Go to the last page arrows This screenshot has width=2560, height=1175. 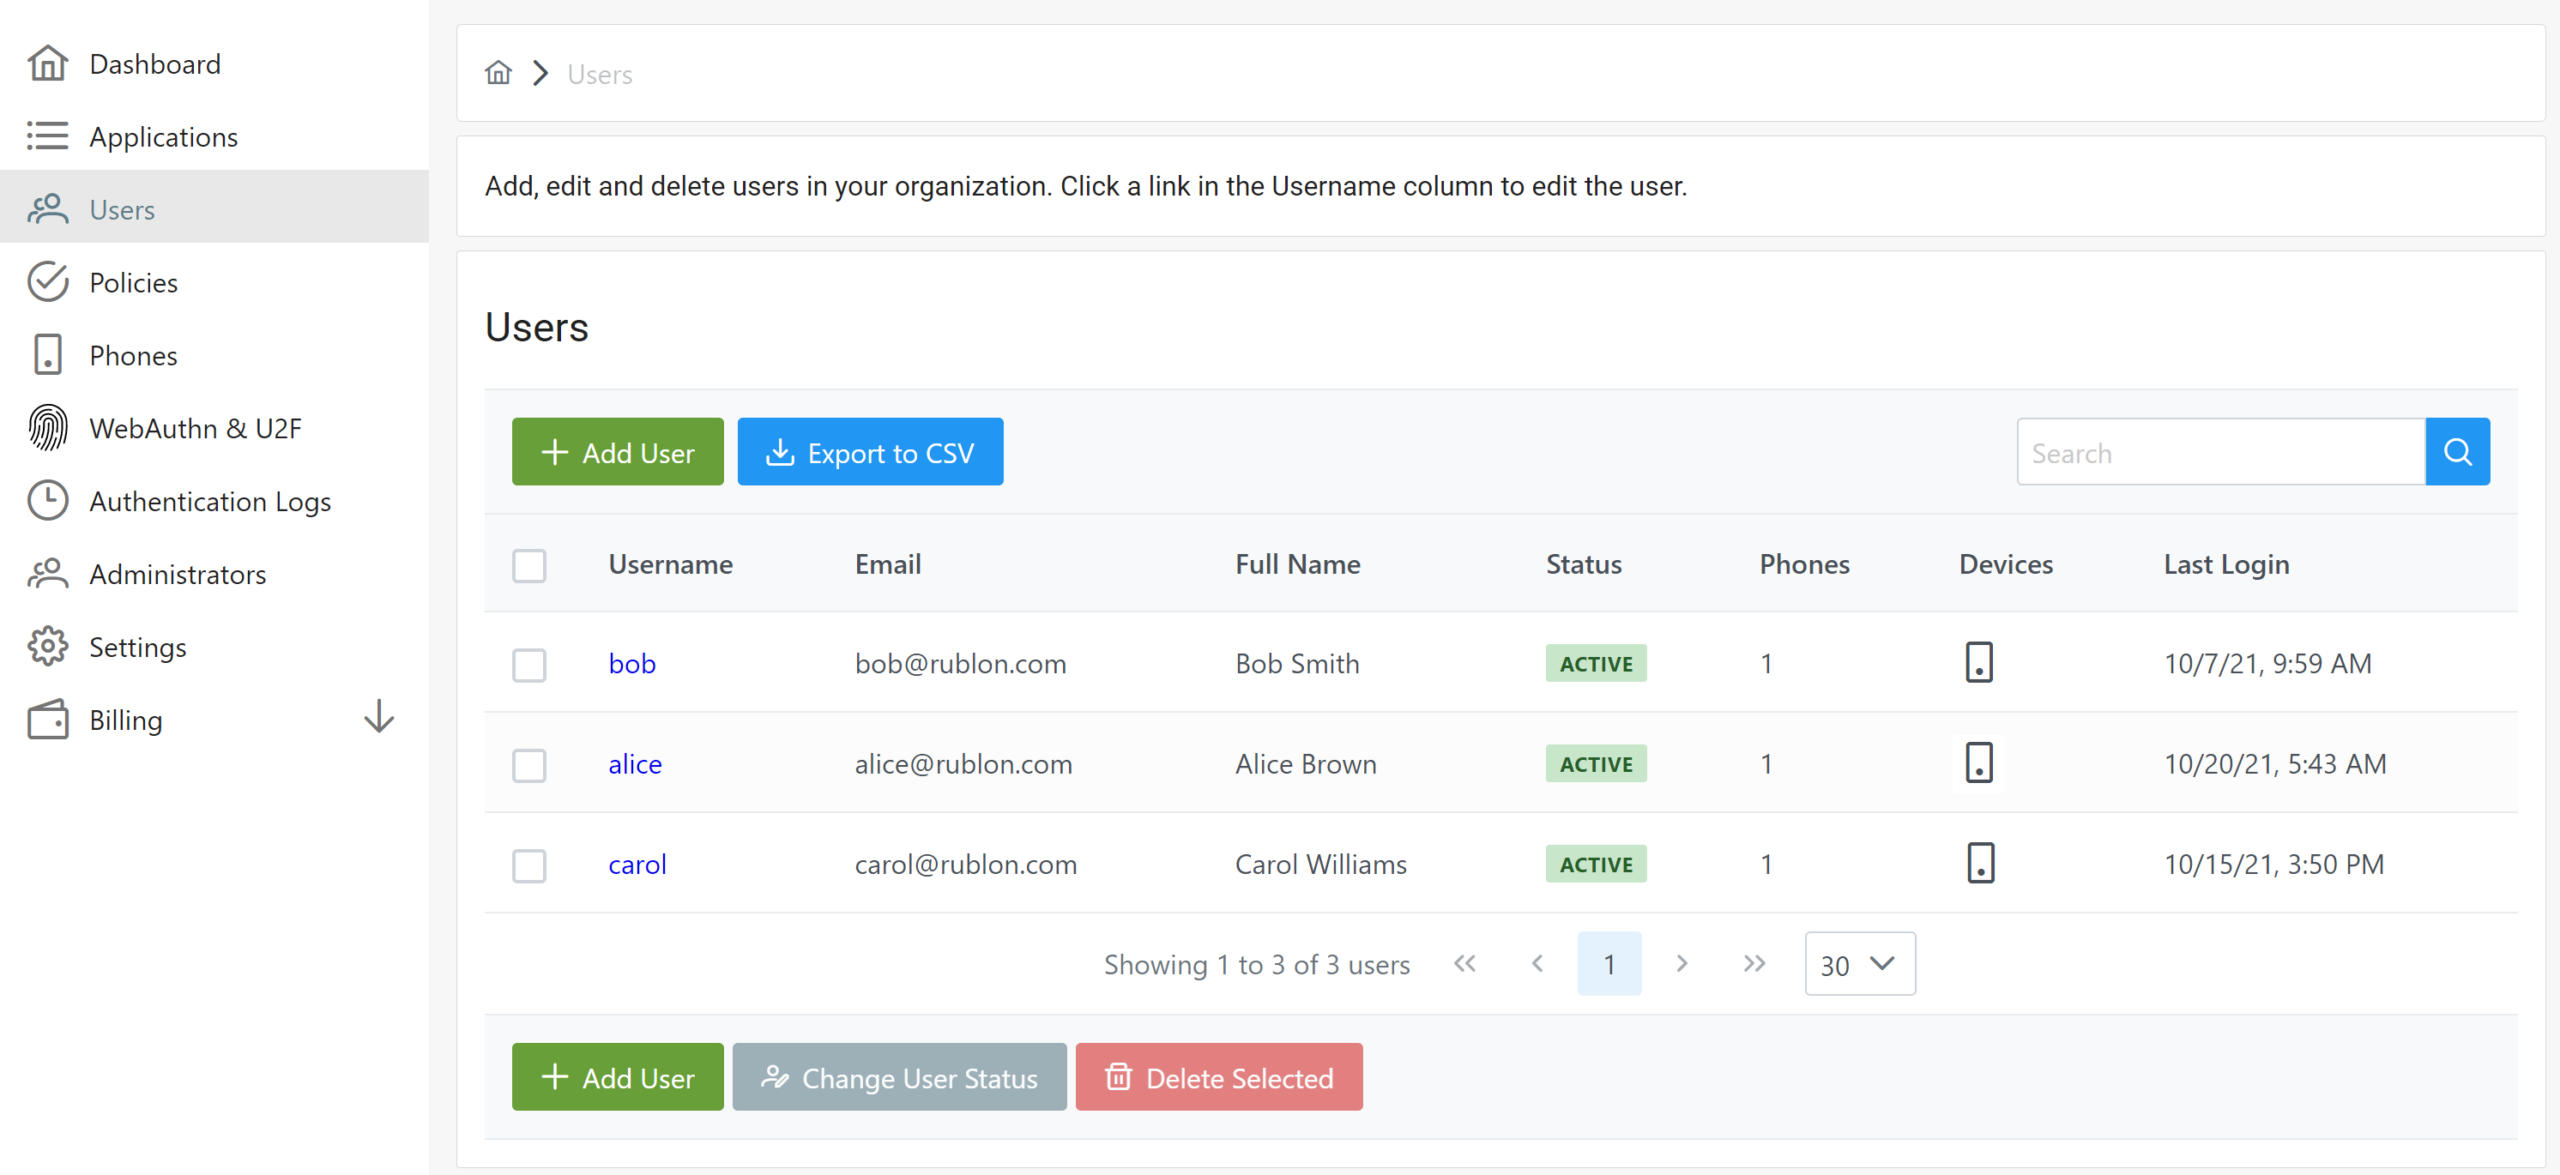click(1754, 964)
